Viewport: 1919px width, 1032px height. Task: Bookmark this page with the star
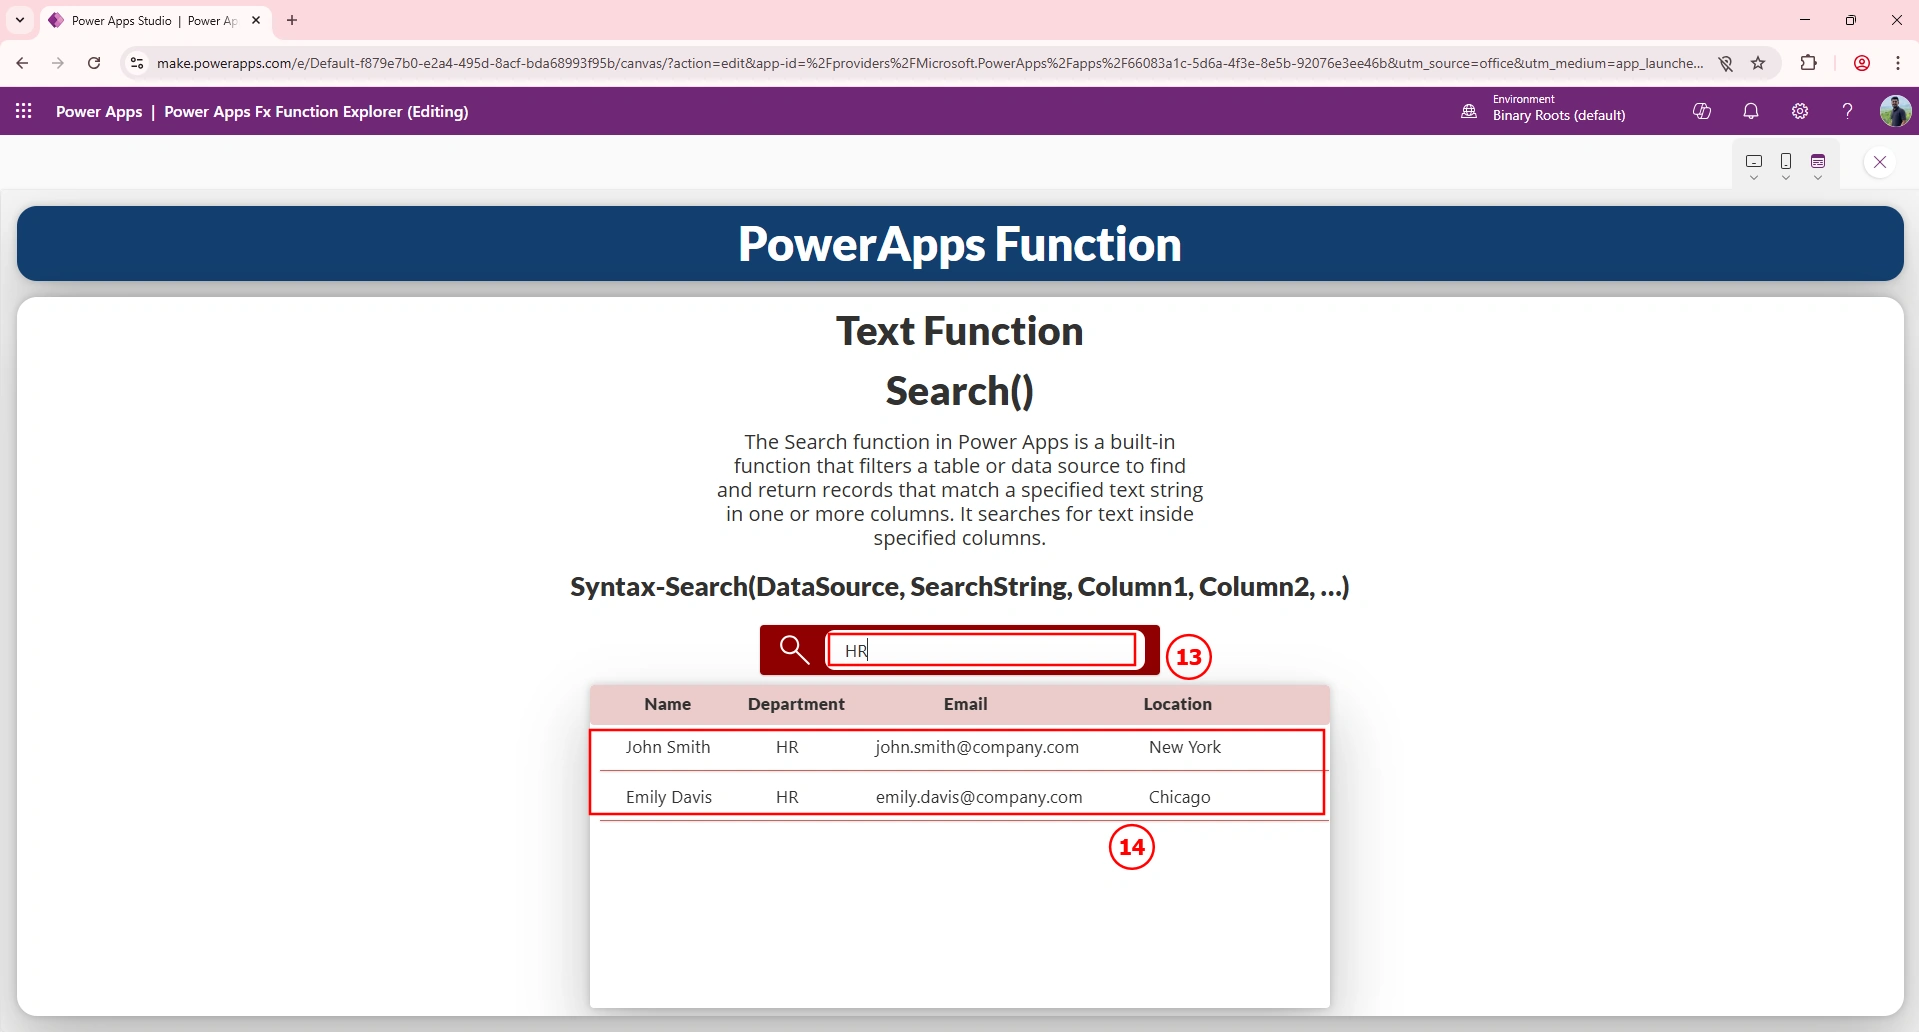[x=1758, y=63]
